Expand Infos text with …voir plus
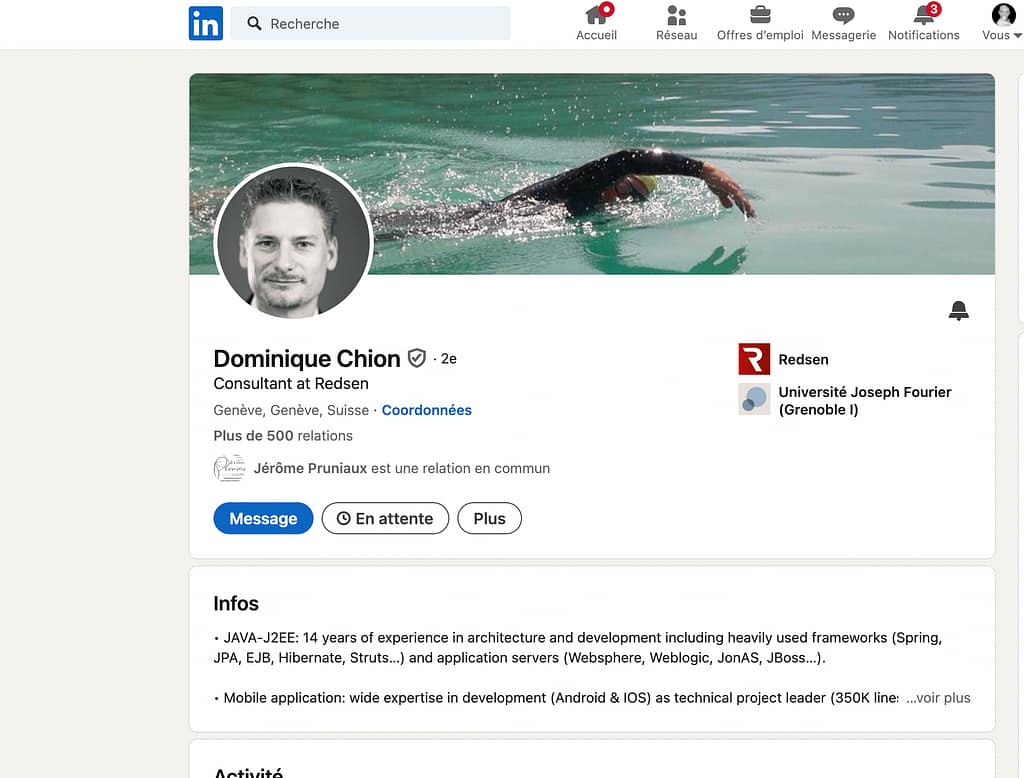Image resolution: width=1024 pixels, height=778 pixels. click(x=938, y=698)
